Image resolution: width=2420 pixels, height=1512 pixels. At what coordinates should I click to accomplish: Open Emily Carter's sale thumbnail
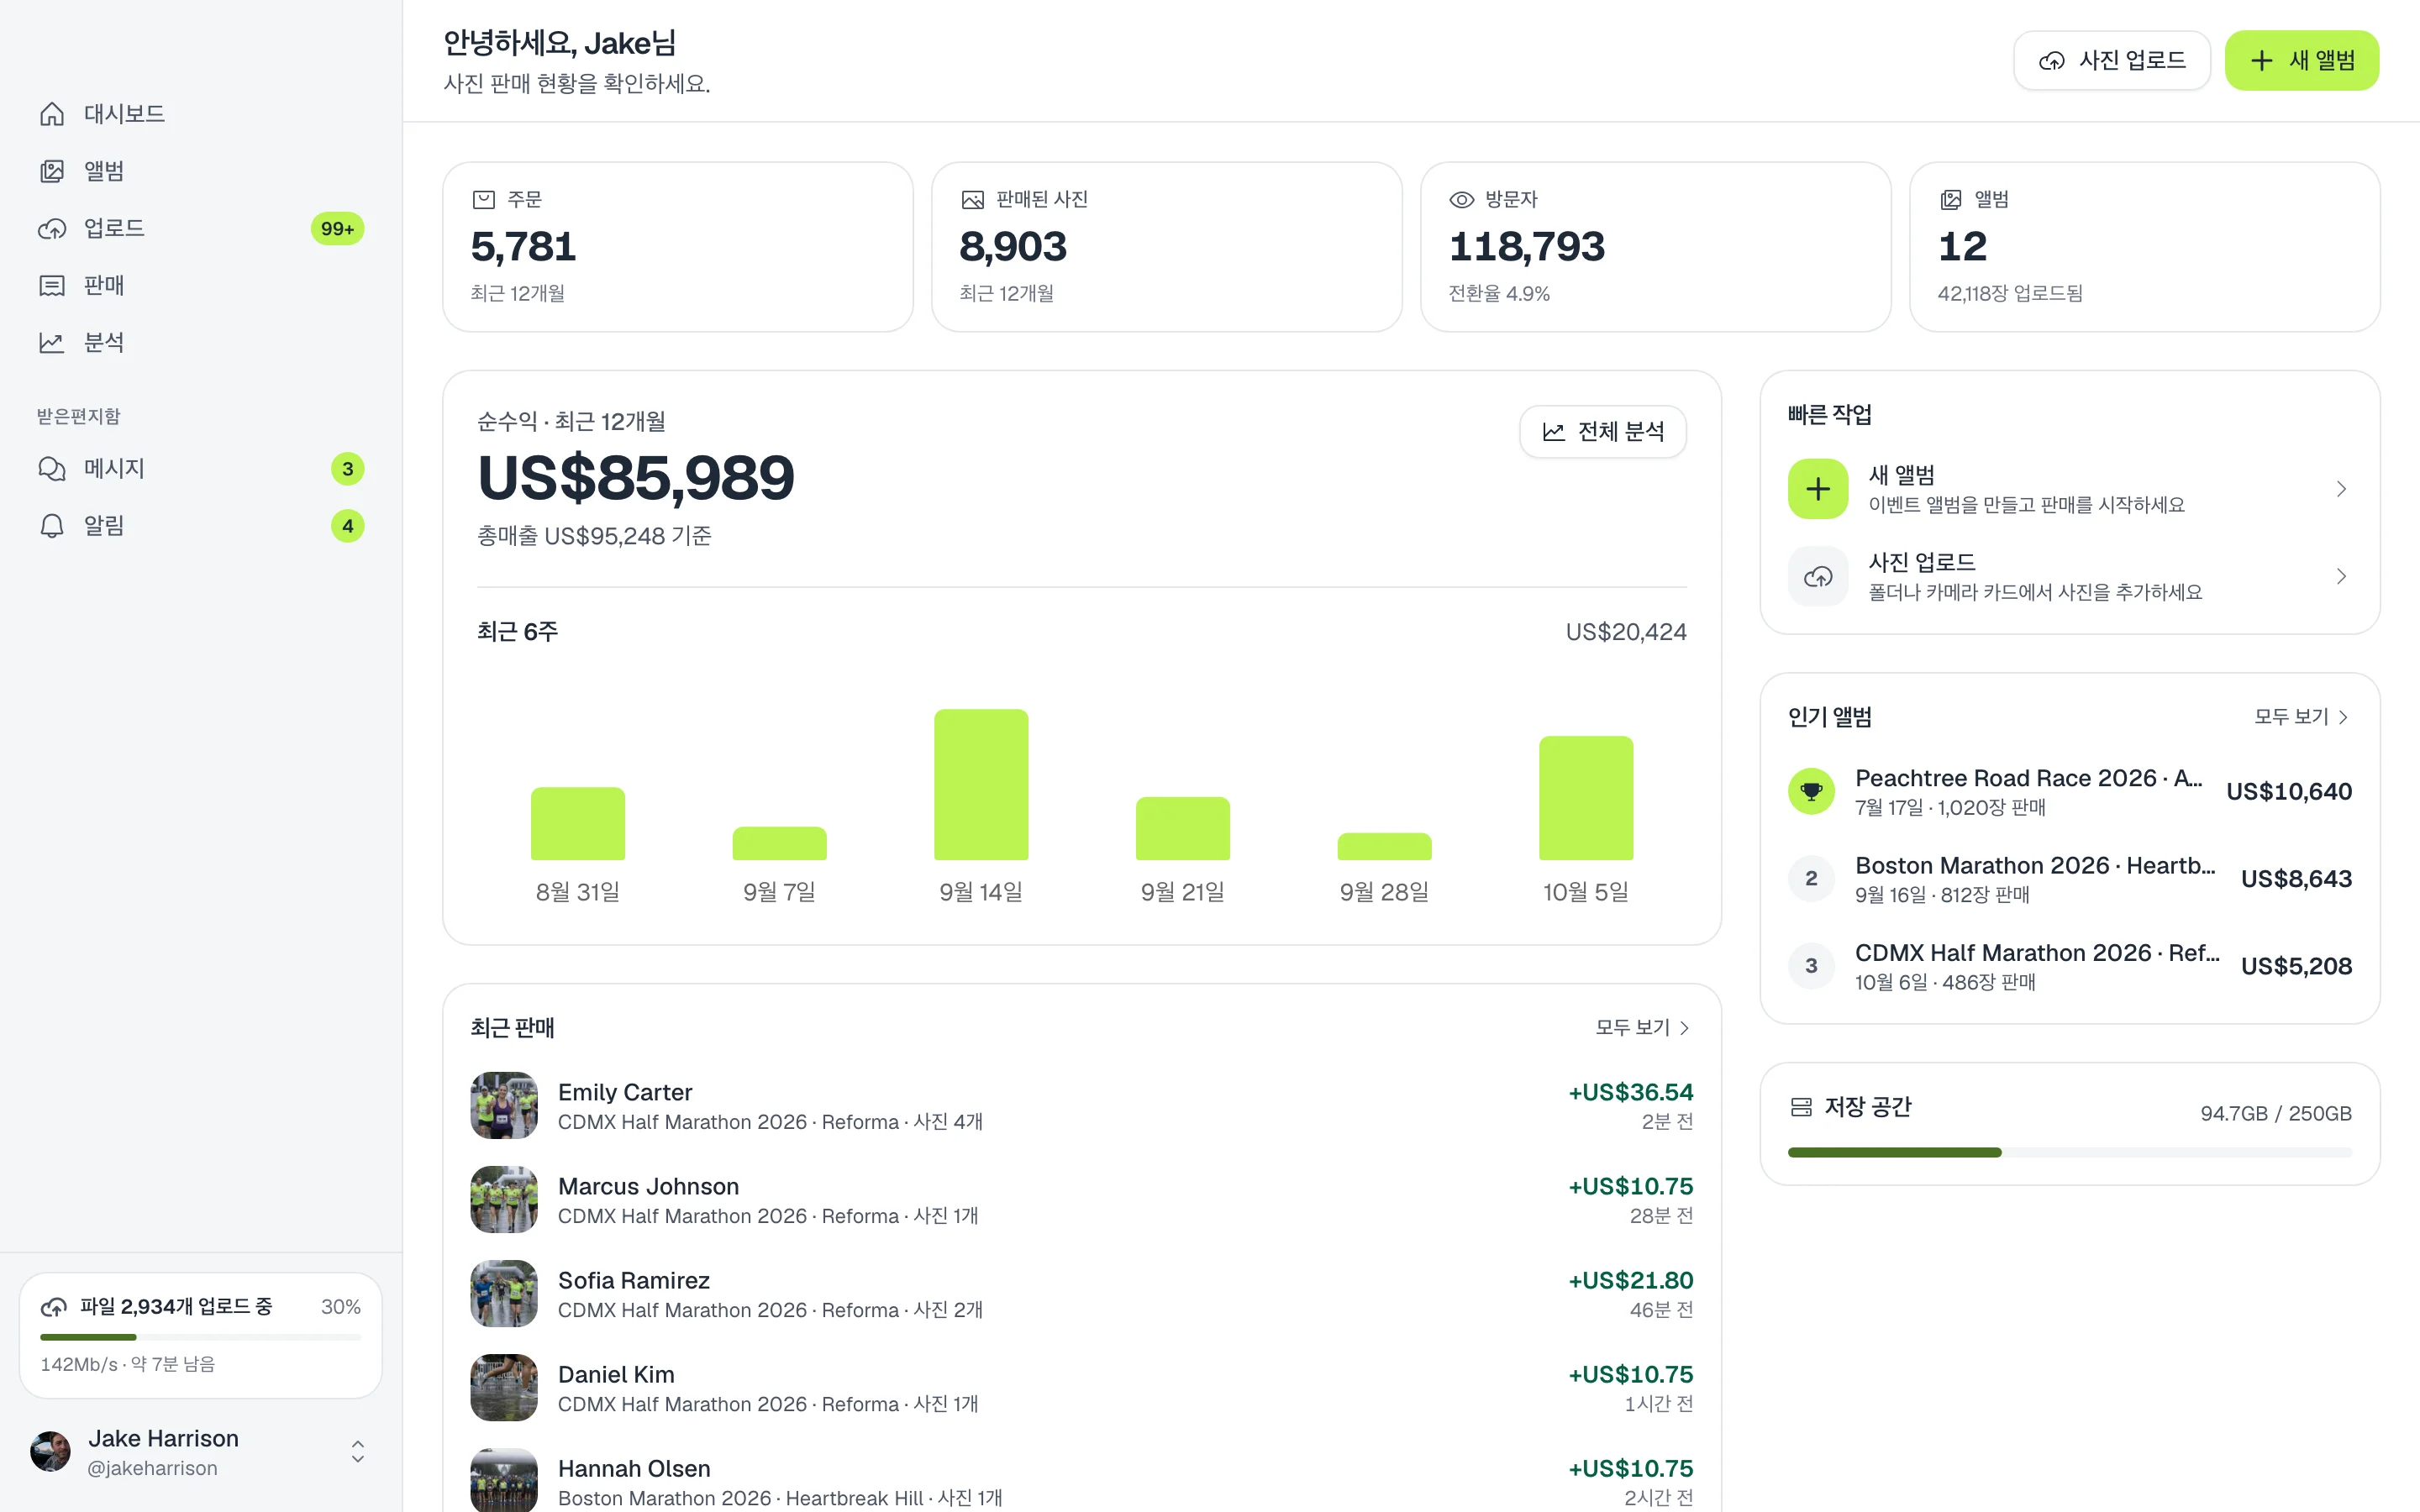[x=504, y=1106]
